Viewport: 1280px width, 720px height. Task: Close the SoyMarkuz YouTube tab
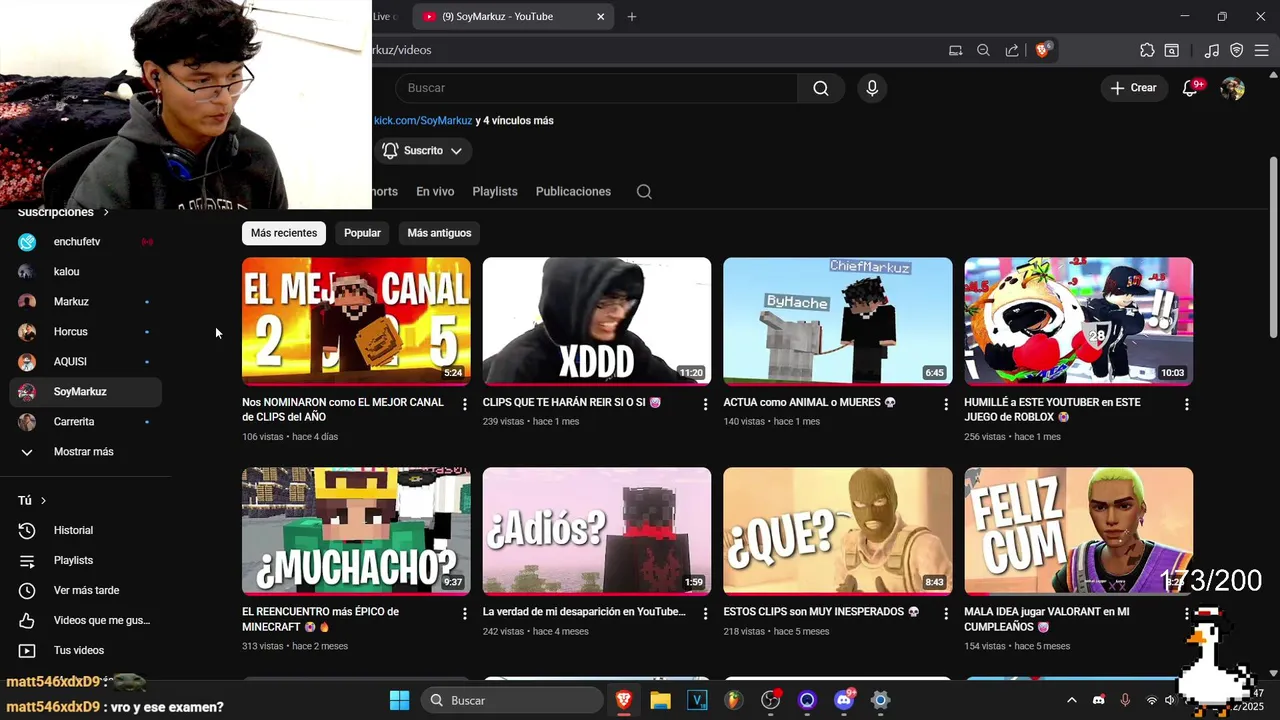pyautogui.click(x=600, y=17)
